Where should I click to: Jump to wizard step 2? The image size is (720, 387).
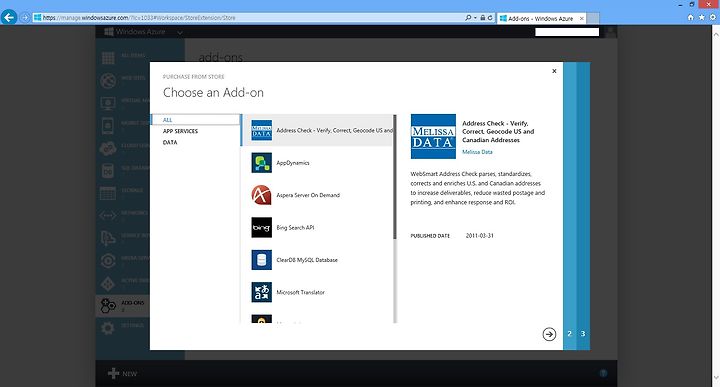click(570, 334)
